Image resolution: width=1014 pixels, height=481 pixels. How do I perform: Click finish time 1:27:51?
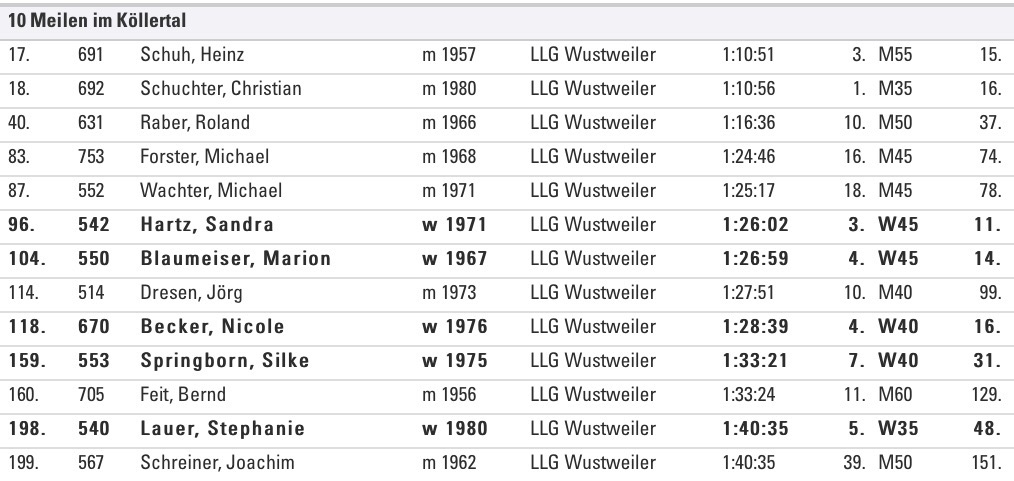point(748,292)
